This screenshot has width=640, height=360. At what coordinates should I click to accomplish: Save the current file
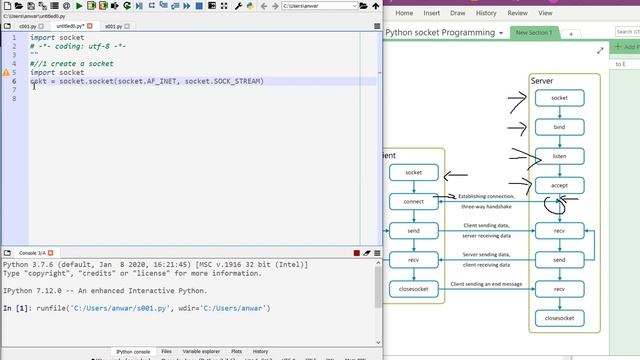pyautogui.click(x=31, y=6)
